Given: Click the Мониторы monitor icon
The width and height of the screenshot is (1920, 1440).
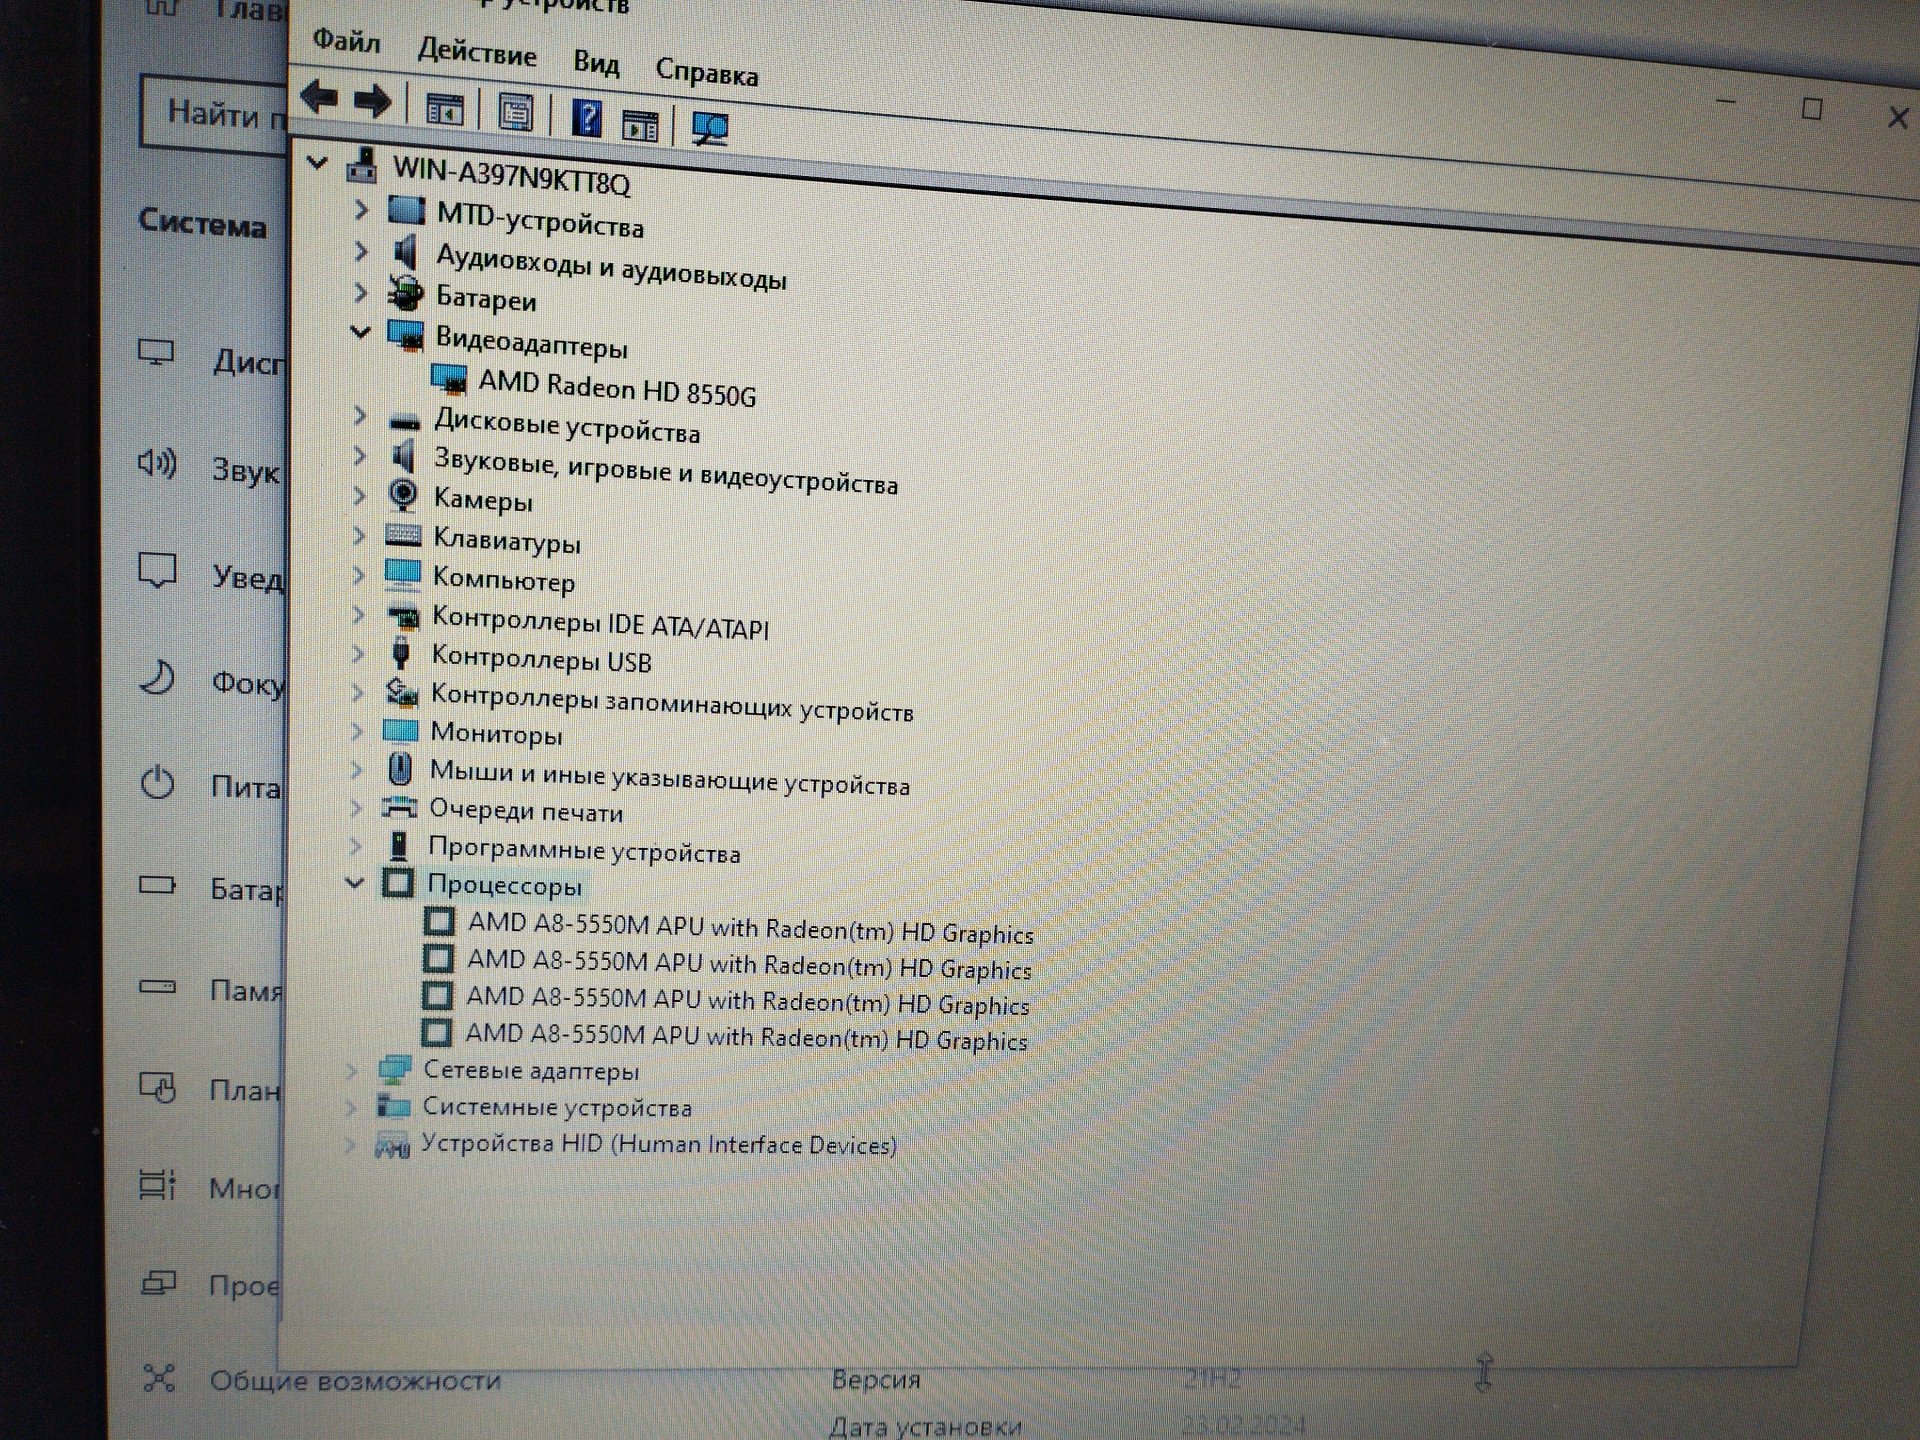Looking at the screenshot, I should (x=400, y=730).
